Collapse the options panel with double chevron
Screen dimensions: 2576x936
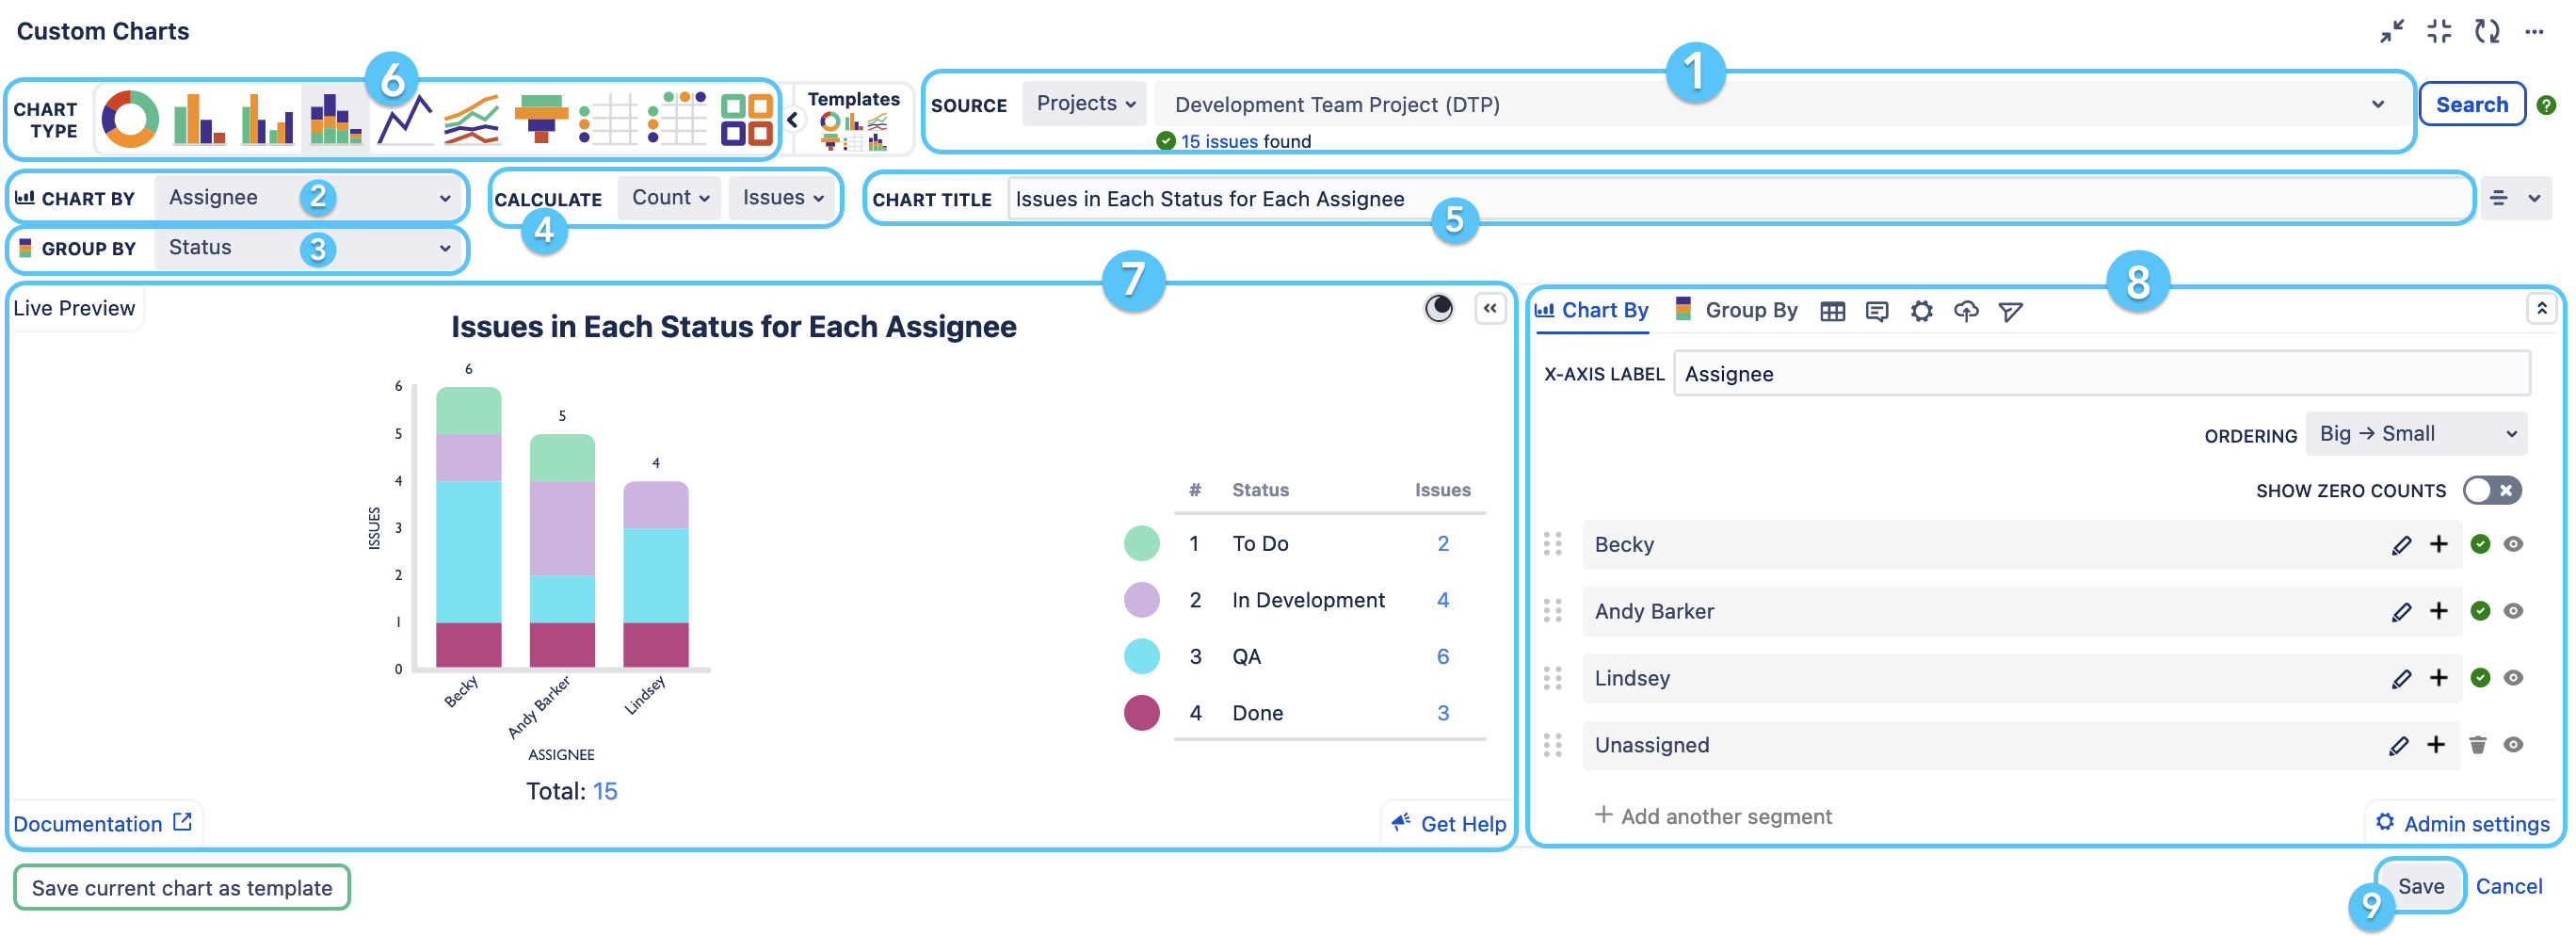pos(2541,309)
